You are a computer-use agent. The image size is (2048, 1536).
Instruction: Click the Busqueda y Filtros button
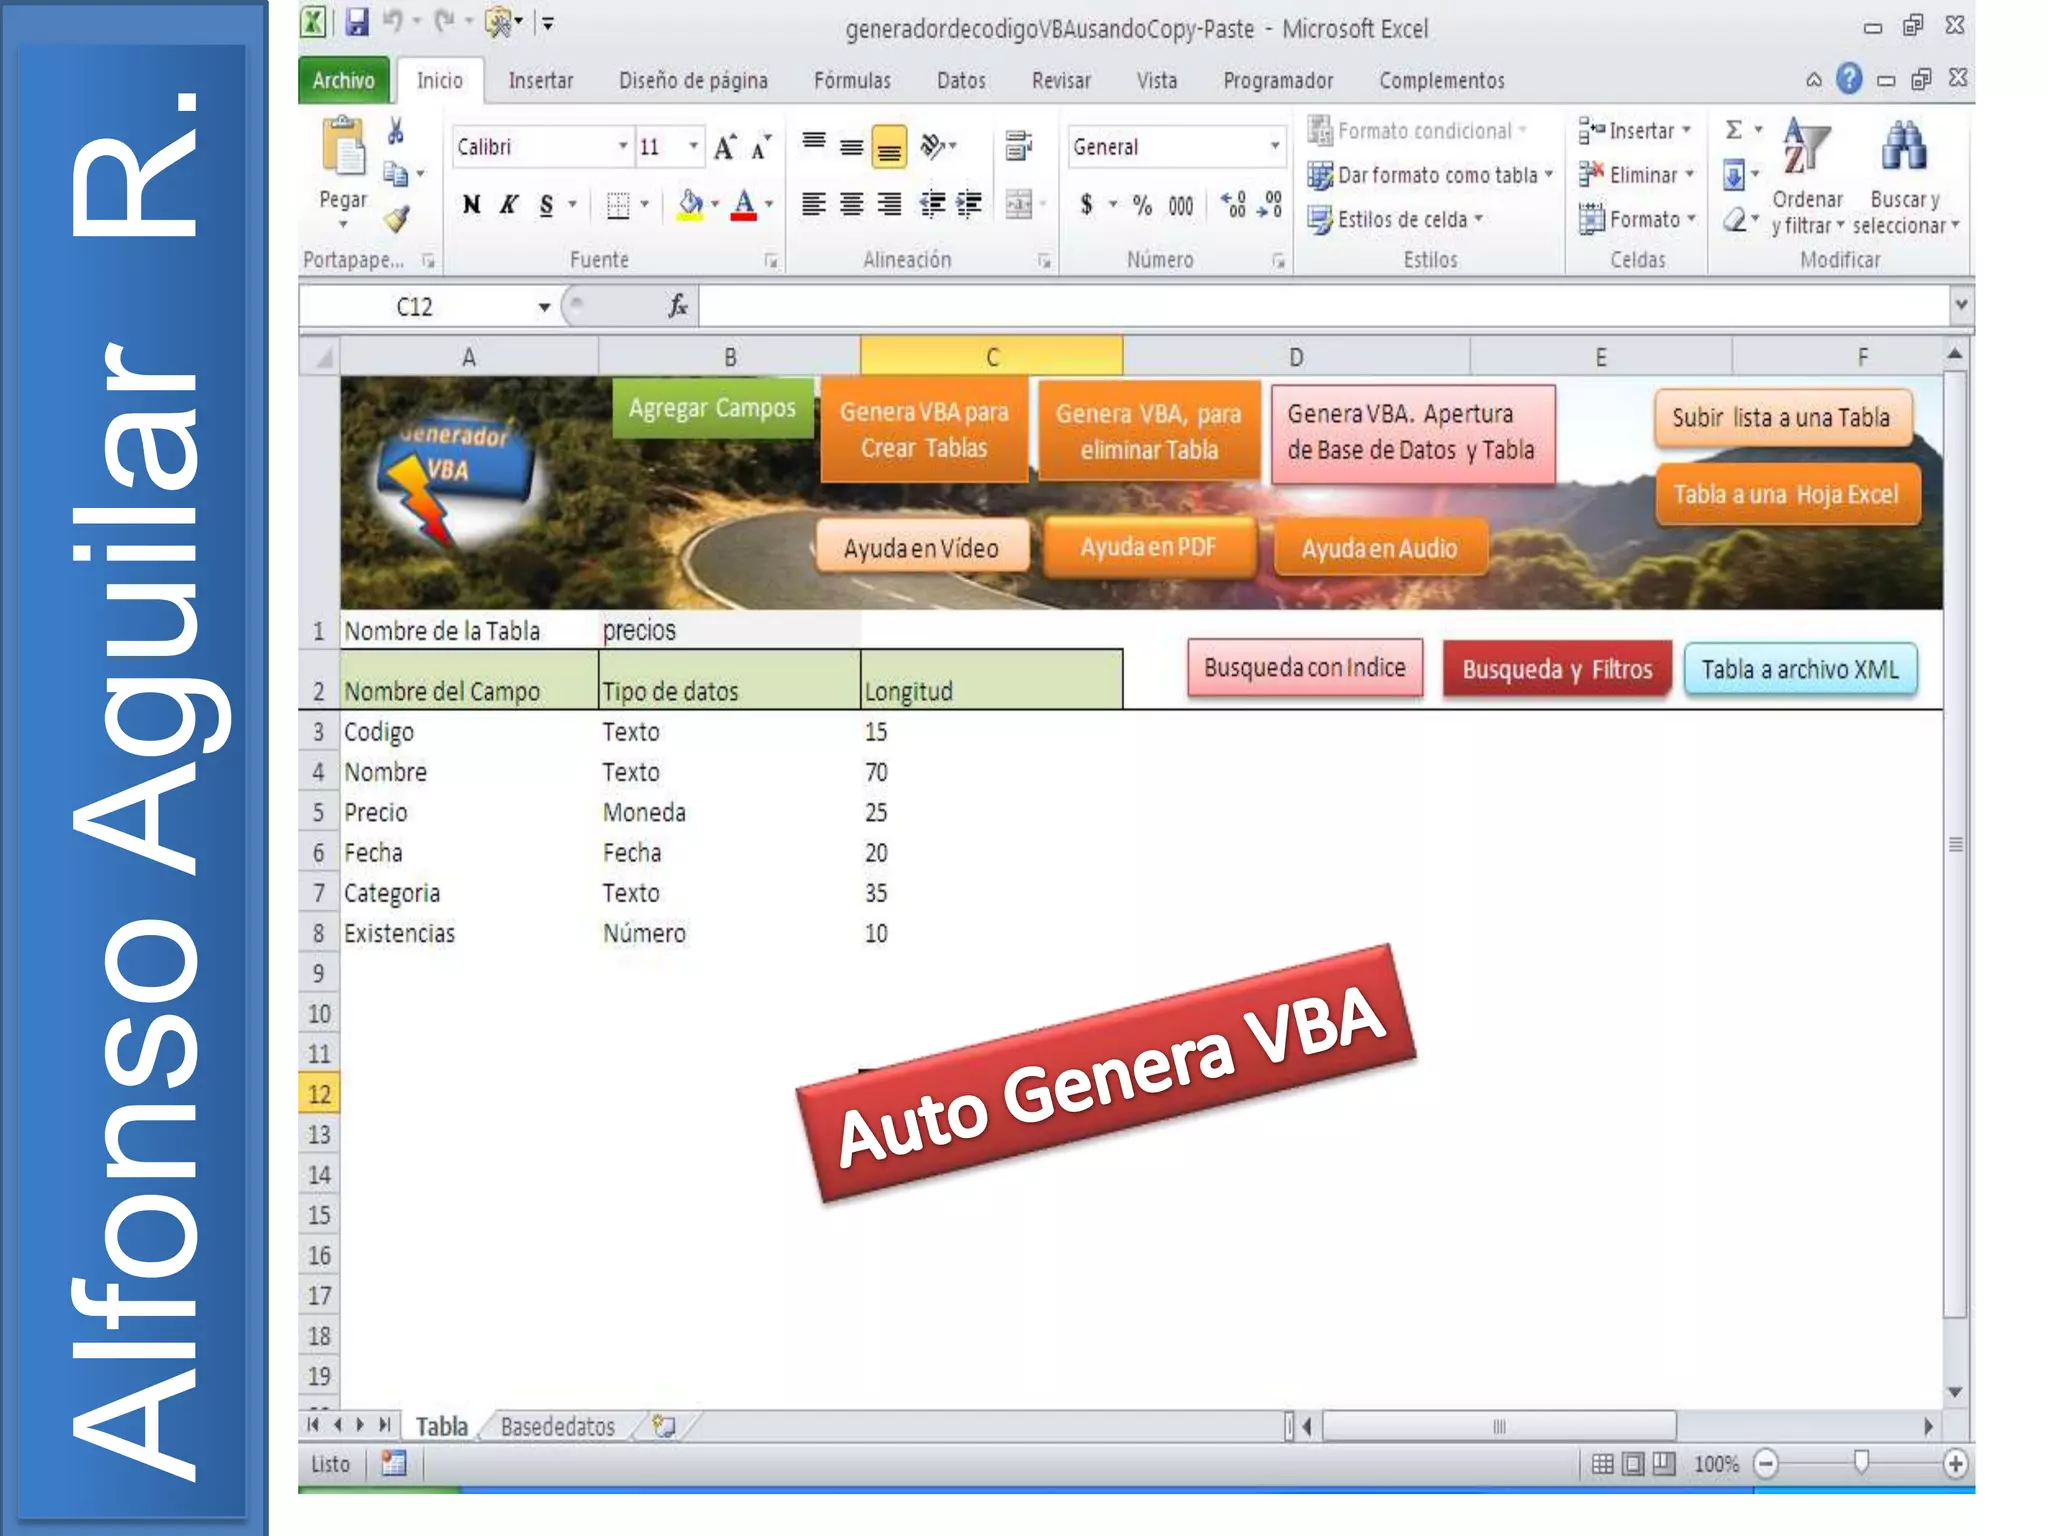1556,669
